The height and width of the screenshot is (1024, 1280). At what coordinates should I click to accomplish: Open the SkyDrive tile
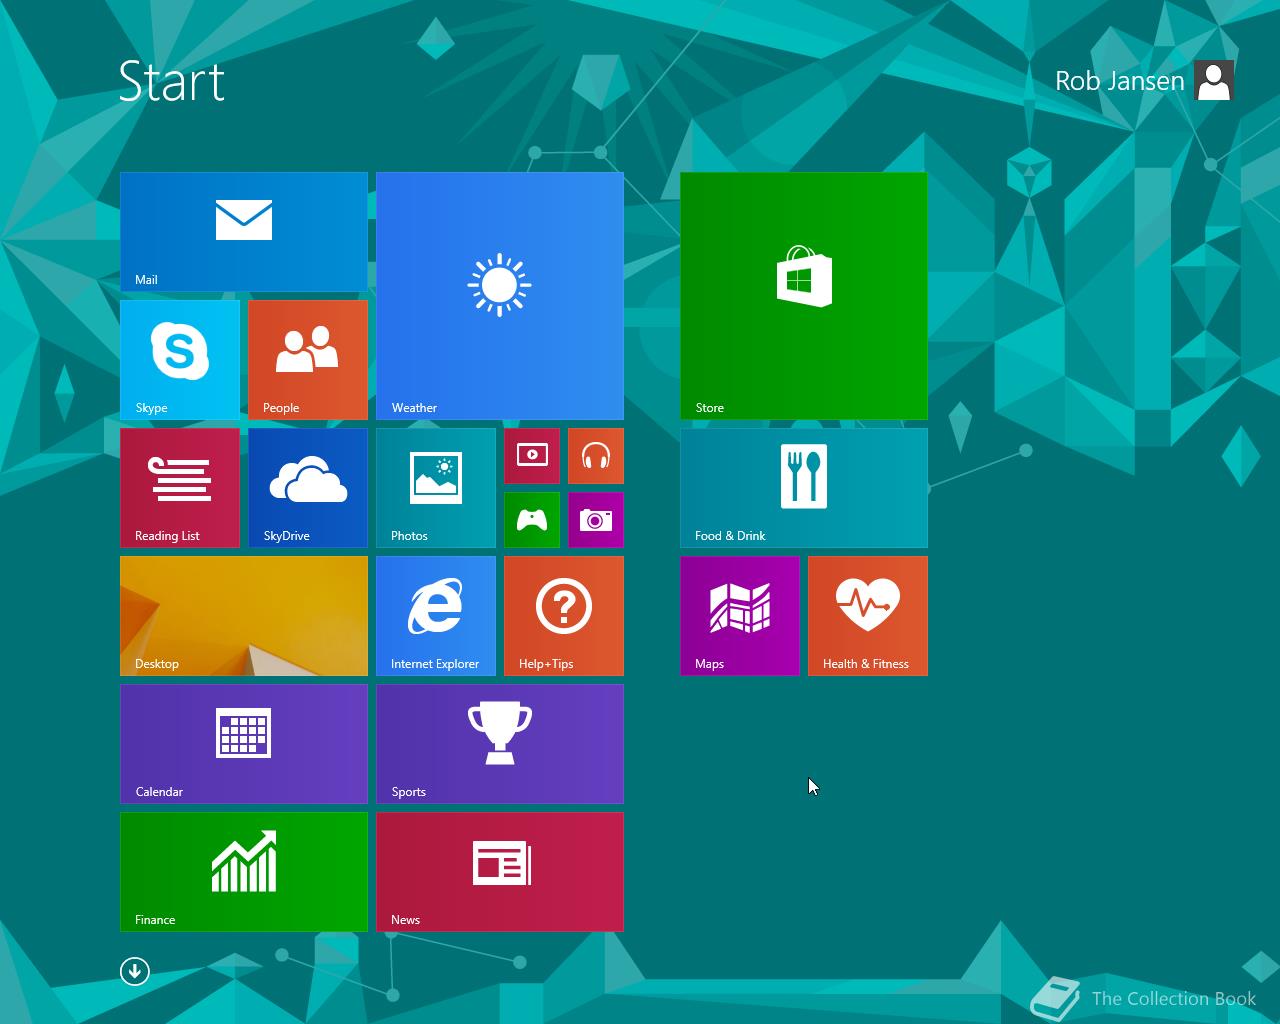(308, 488)
